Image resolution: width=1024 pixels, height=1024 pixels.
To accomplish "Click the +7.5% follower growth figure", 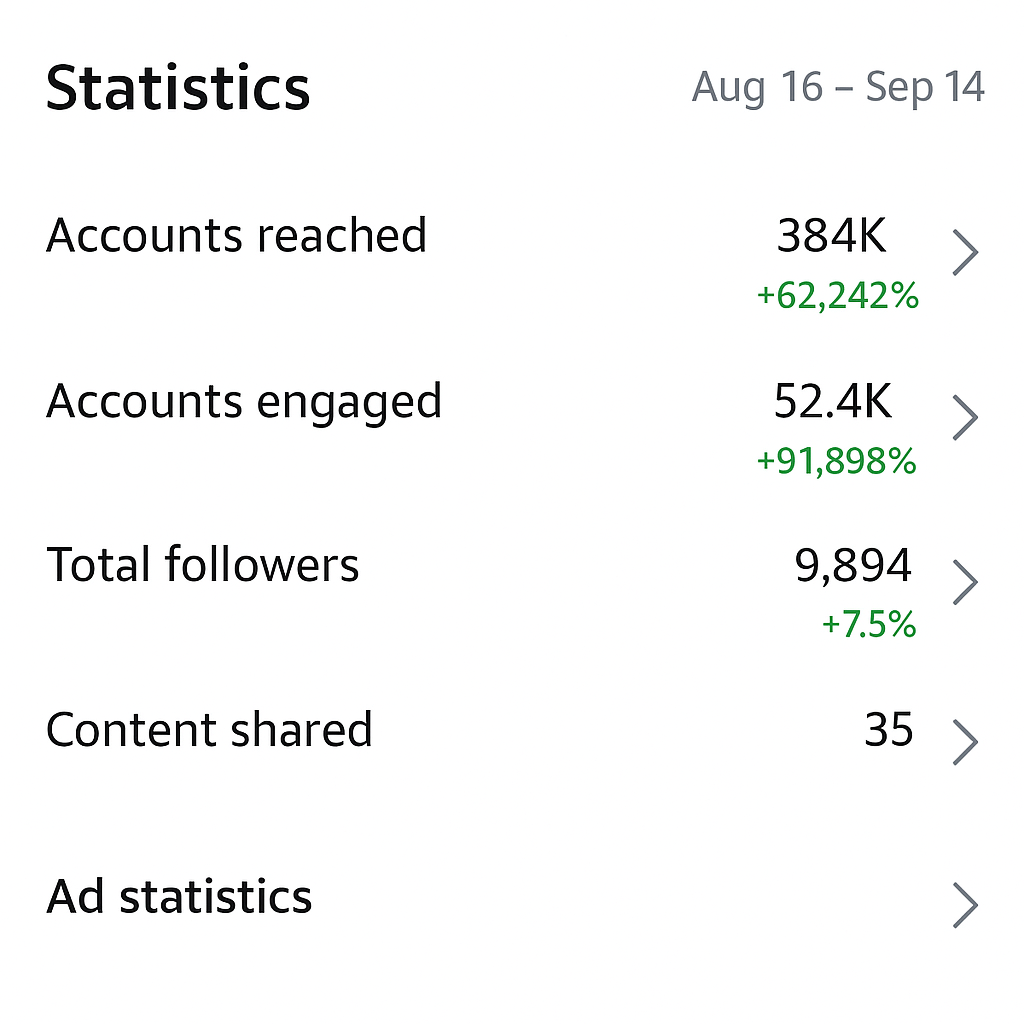I will [868, 625].
